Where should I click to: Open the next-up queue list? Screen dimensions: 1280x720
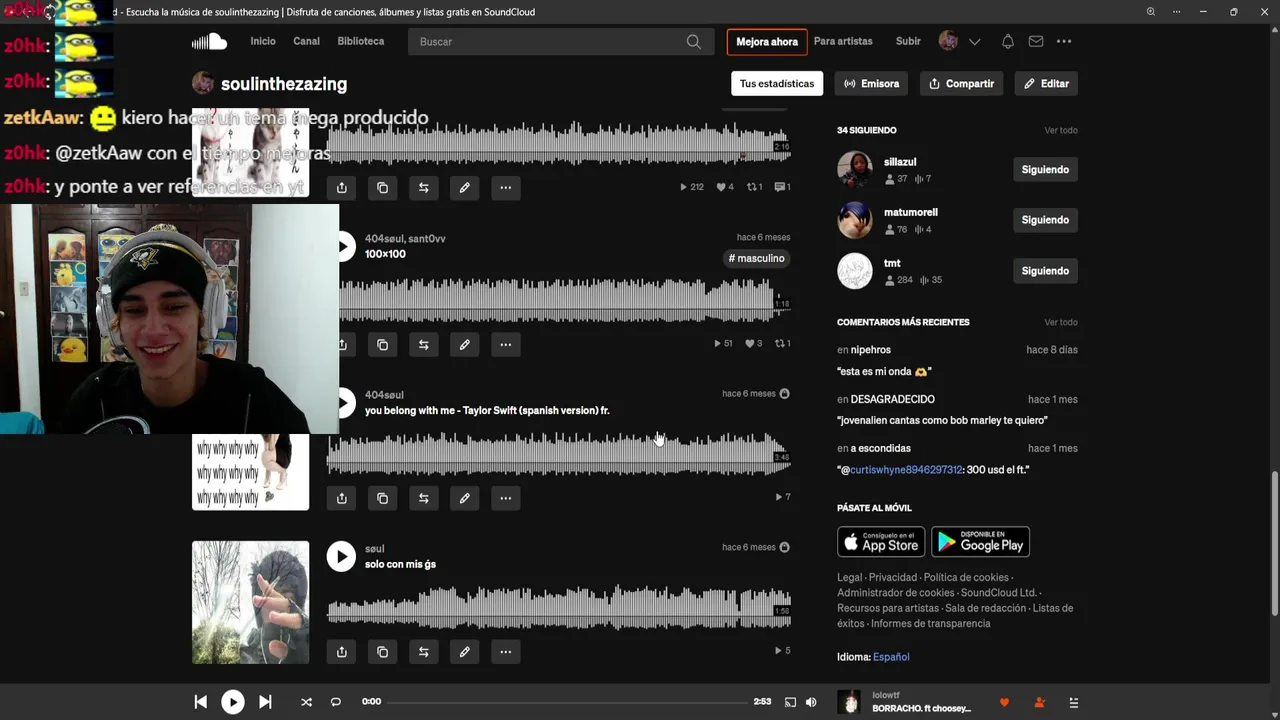click(x=1073, y=703)
